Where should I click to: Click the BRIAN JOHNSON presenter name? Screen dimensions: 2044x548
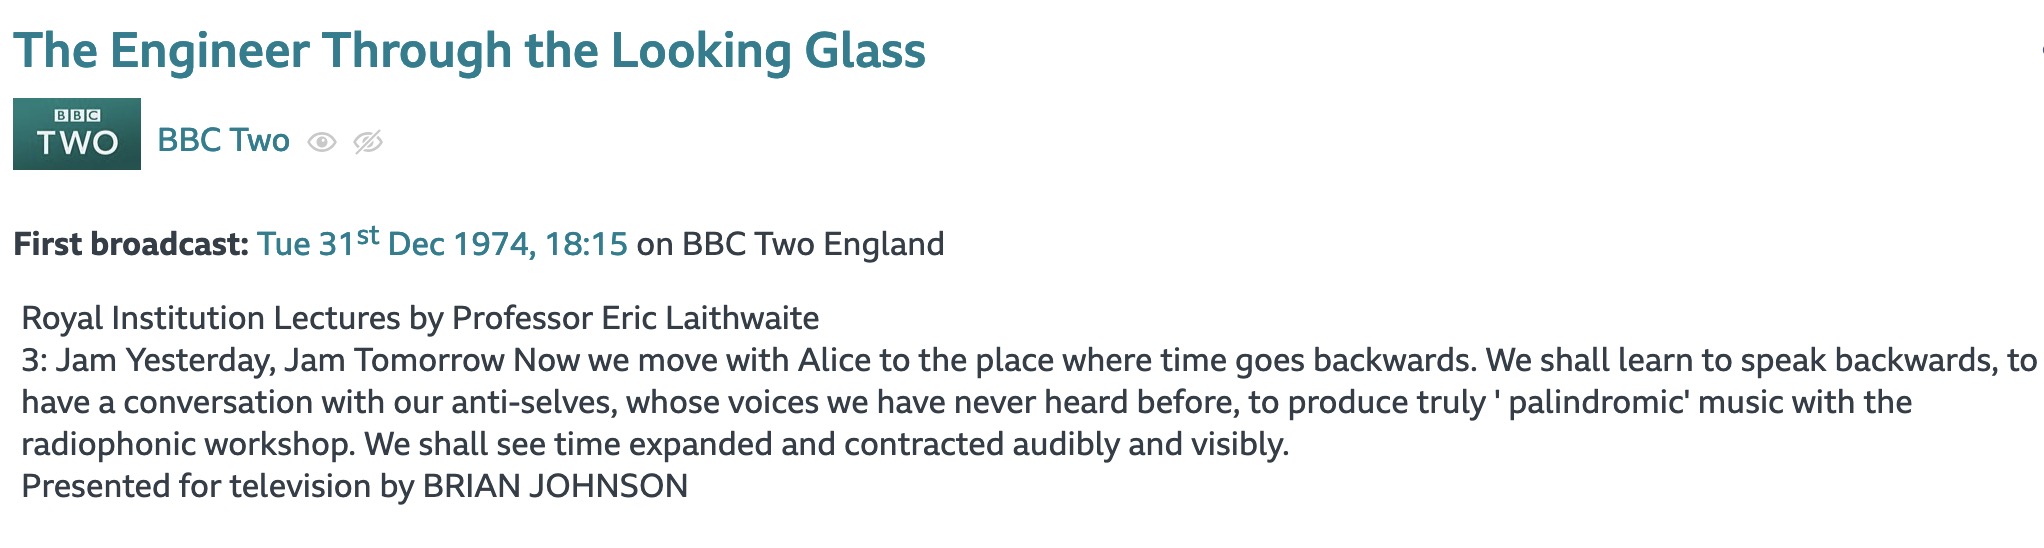click(555, 486)
